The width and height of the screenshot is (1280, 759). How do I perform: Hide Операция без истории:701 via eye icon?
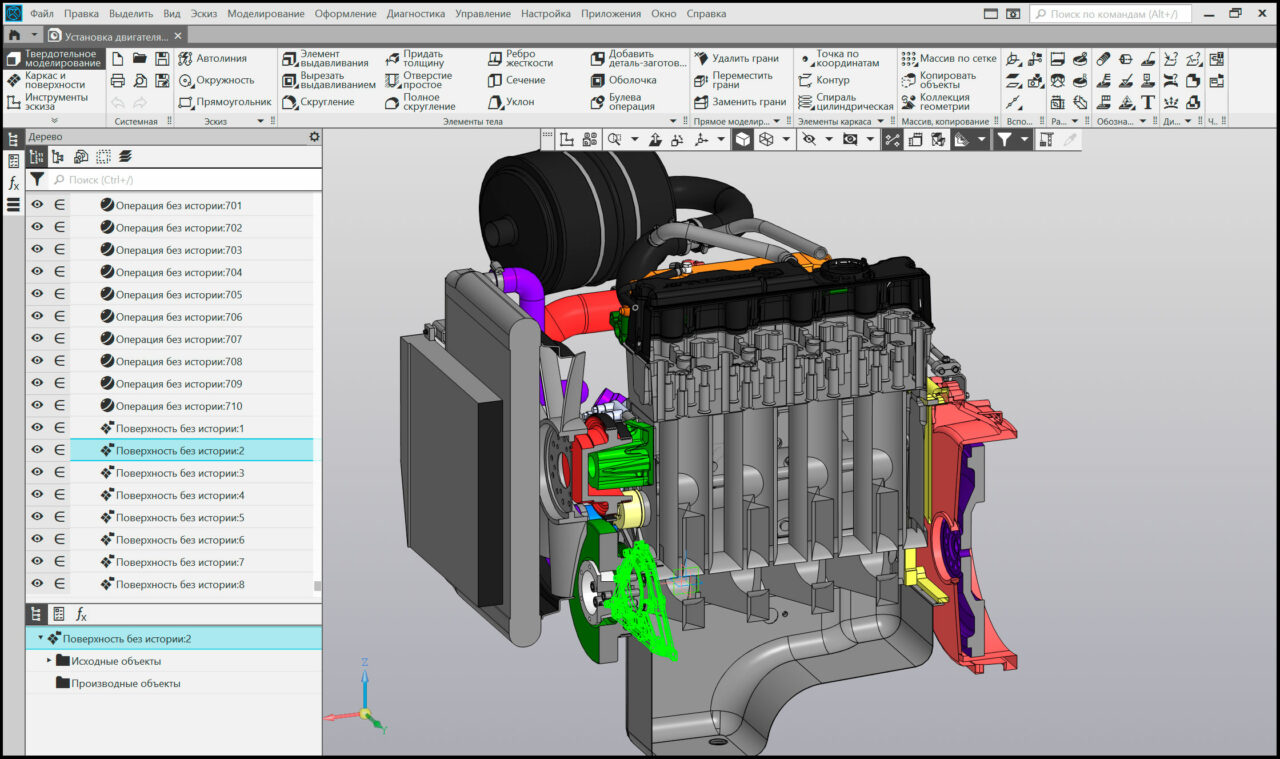(x=37, y=205)
